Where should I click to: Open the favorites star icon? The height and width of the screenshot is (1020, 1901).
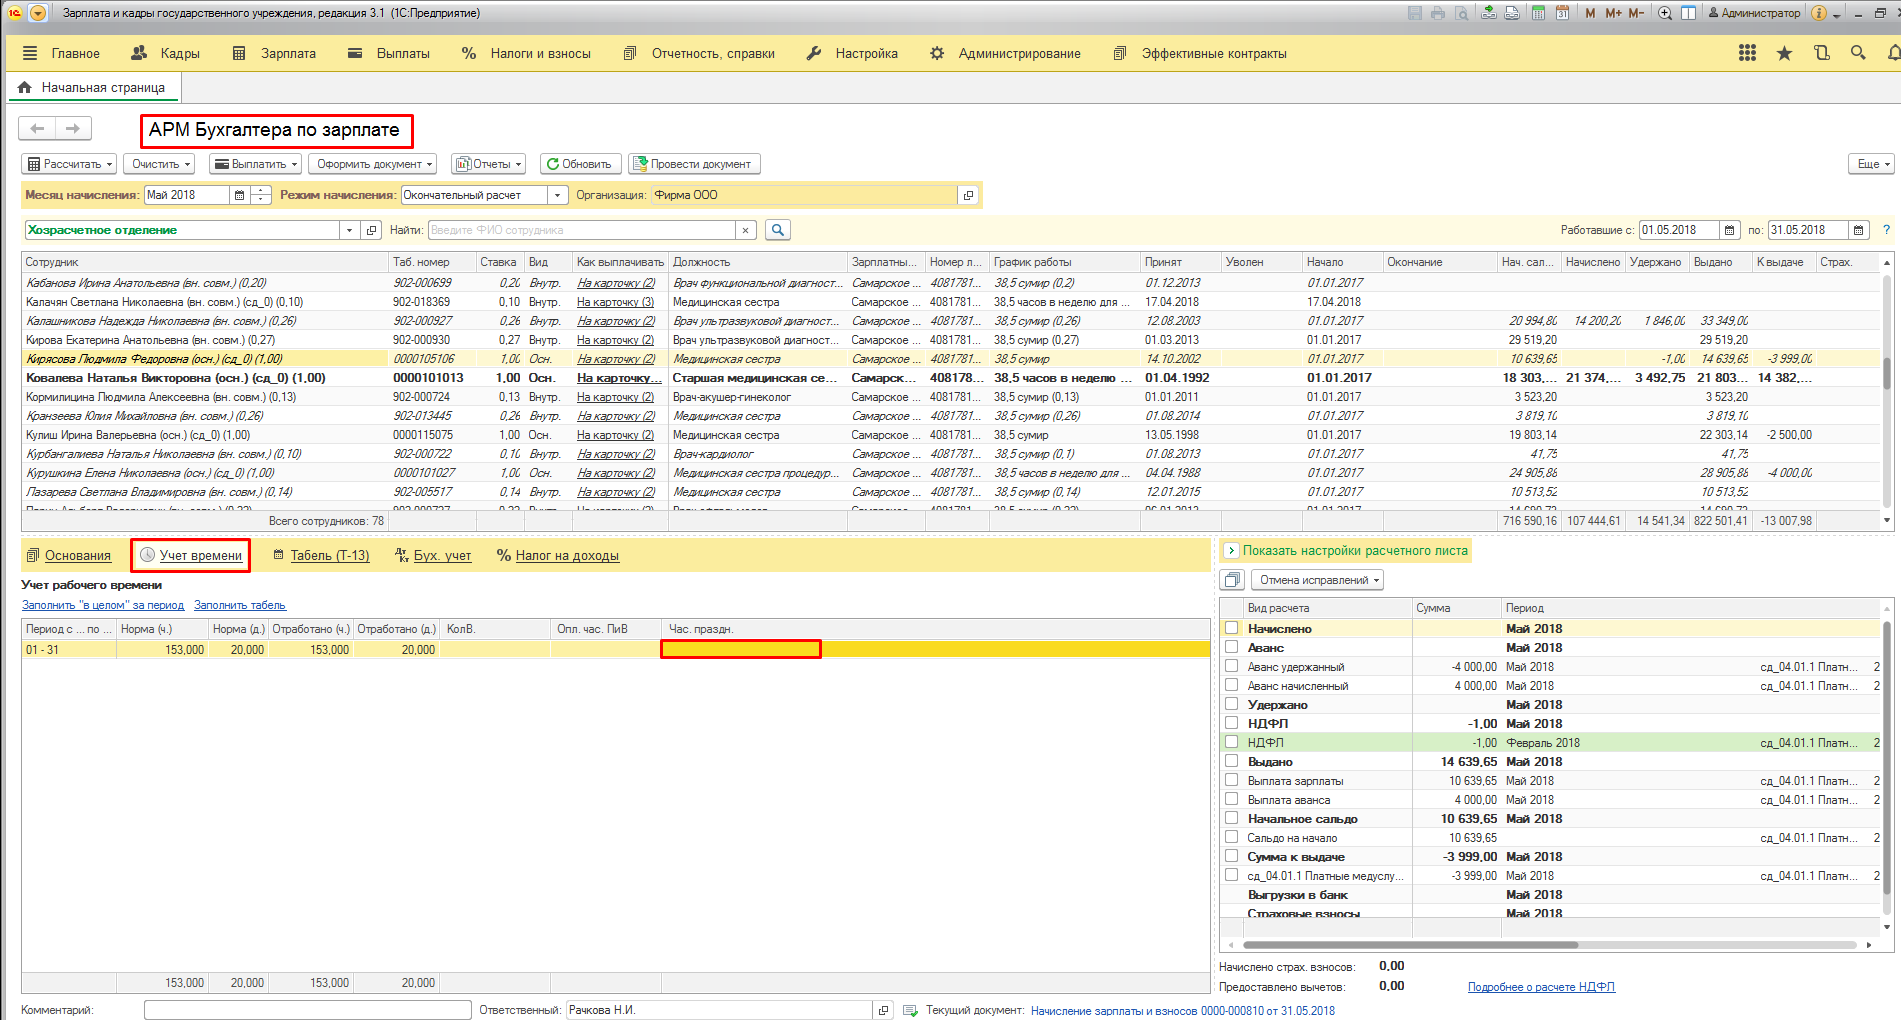tap(1784, 54)
